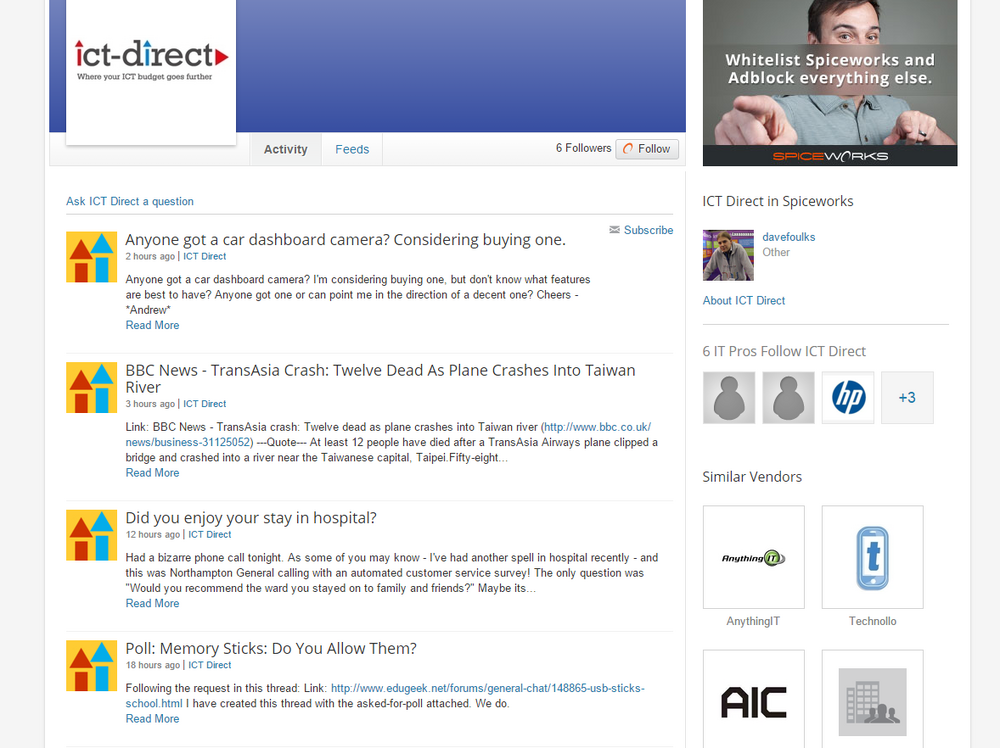The image size is (1000, 748).
Task: Click ICT Direct author under the Memory Sticks poll
Action: 210,664
